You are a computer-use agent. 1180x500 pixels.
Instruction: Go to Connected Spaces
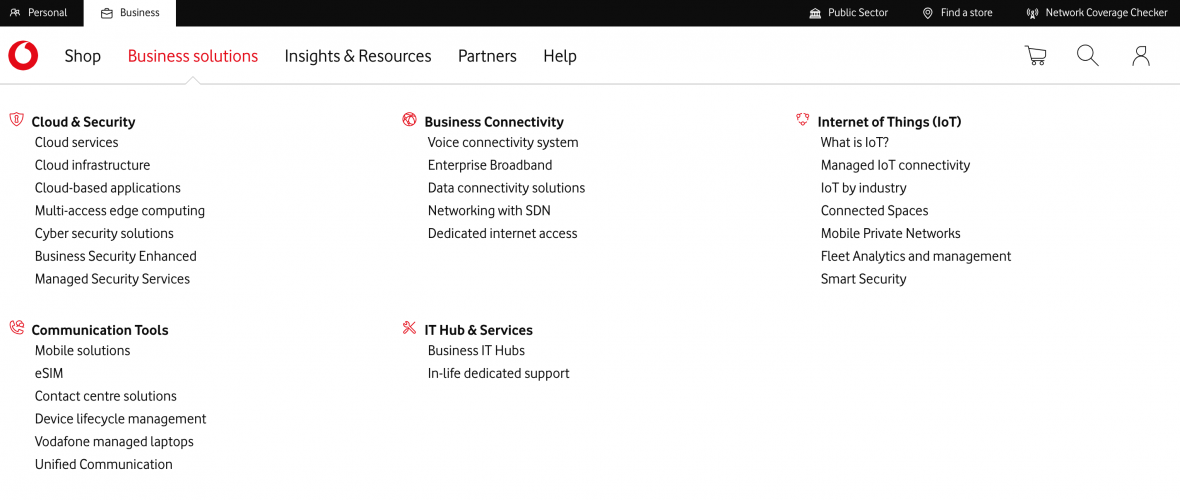tap(874, 211)
